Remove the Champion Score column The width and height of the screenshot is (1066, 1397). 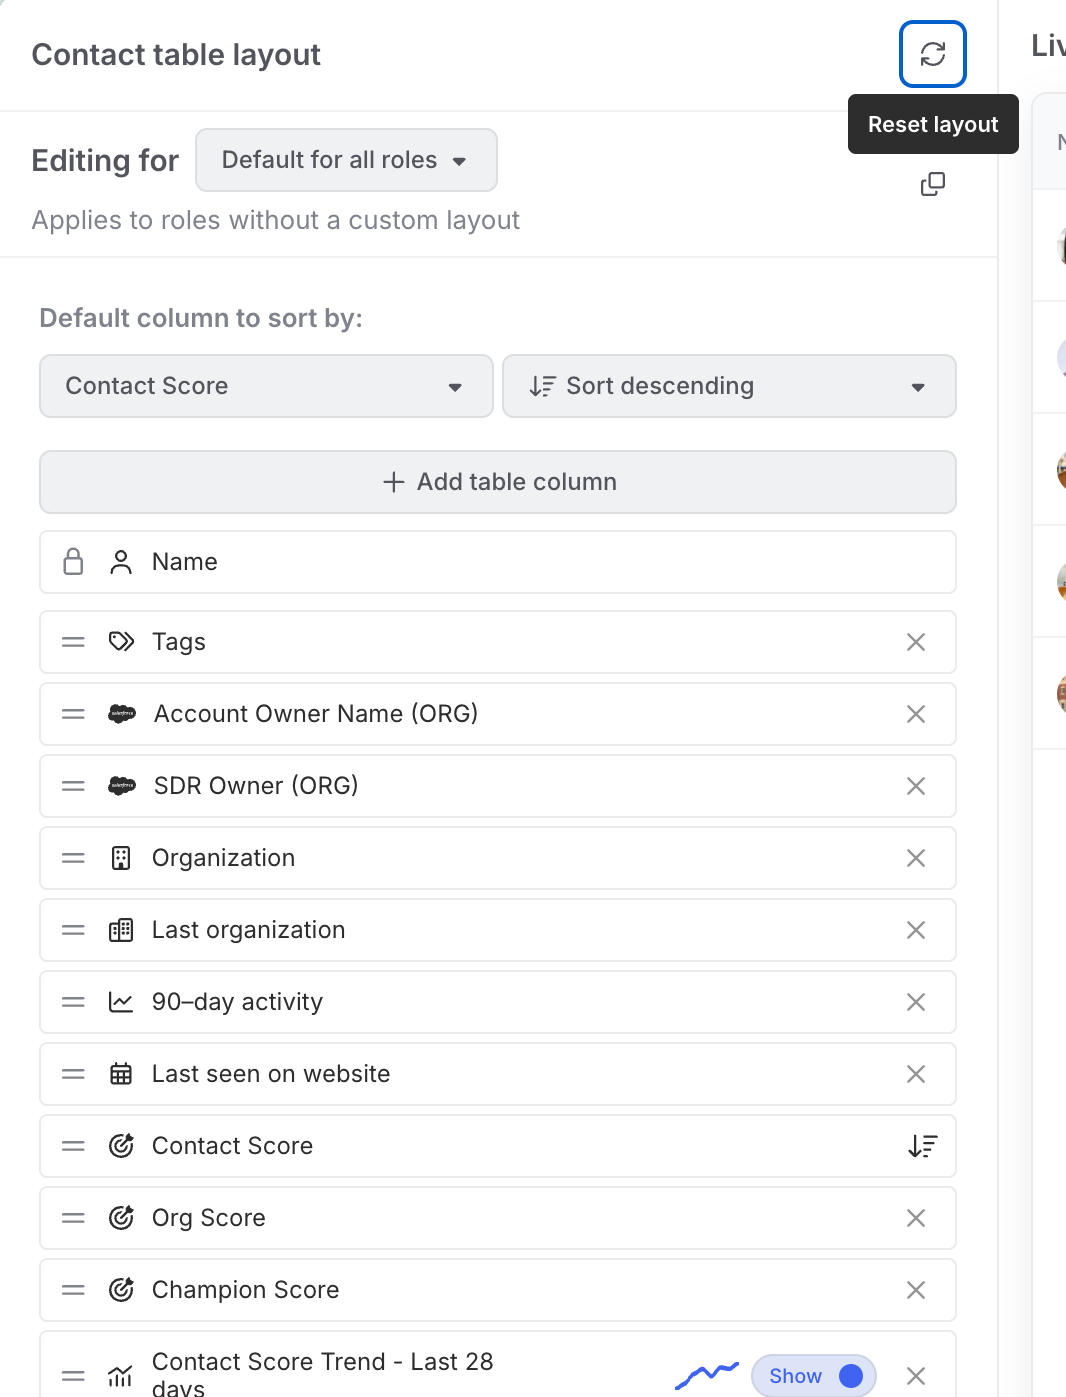tap(915, 1290)
